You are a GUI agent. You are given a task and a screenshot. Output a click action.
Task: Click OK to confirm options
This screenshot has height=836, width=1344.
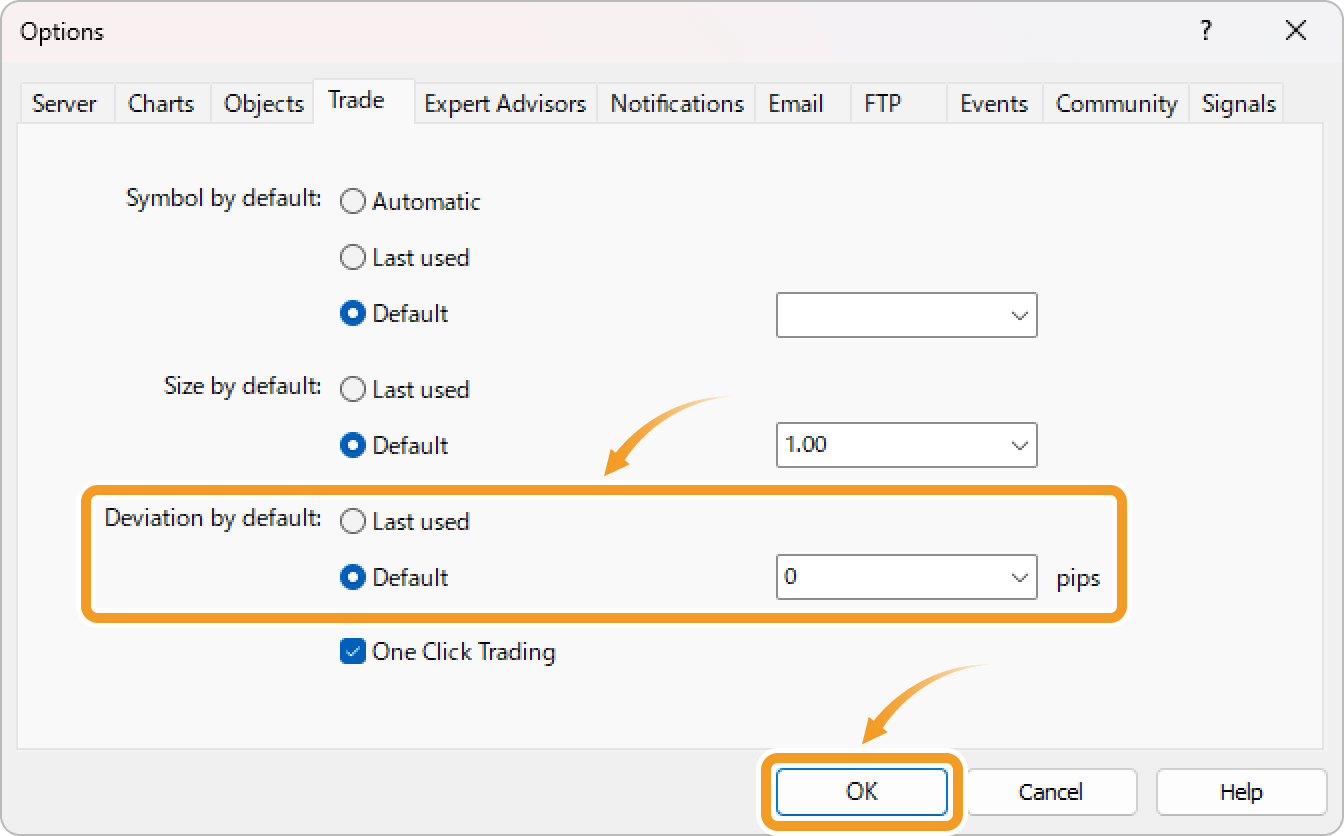pyautogui.click(x=862, y=792)
